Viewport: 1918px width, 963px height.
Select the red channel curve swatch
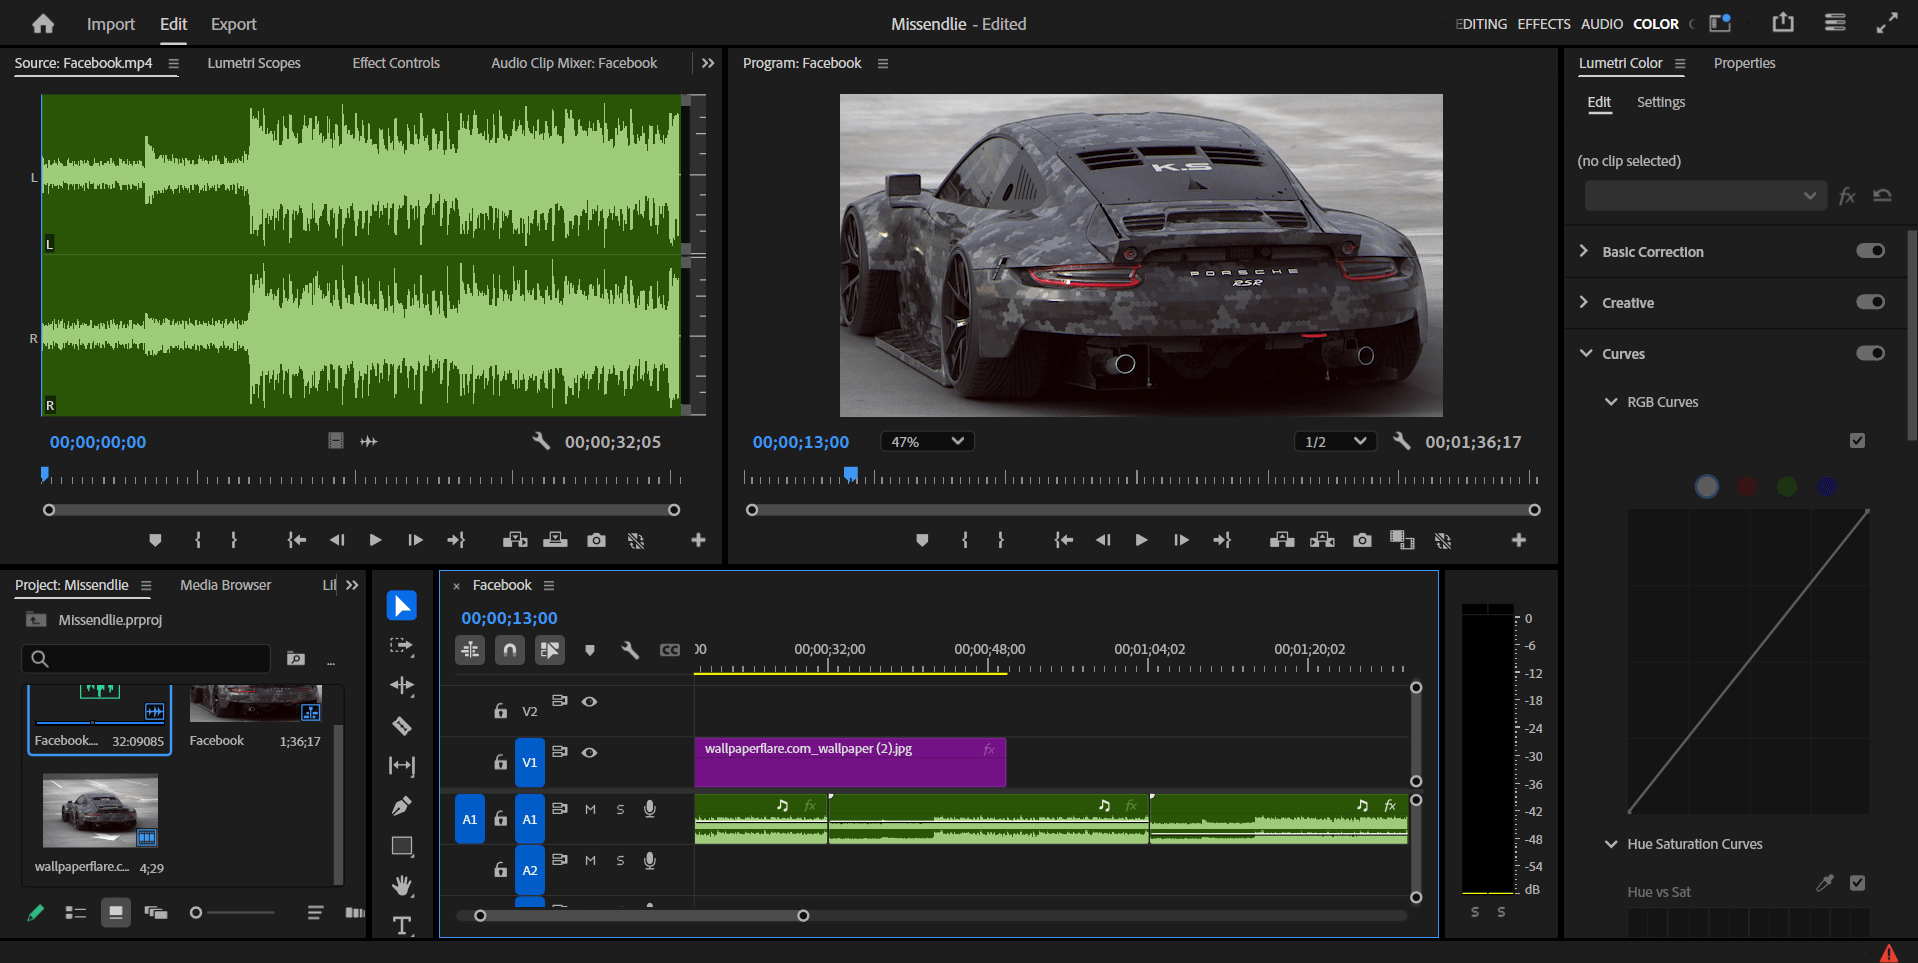click(1747, 487)
